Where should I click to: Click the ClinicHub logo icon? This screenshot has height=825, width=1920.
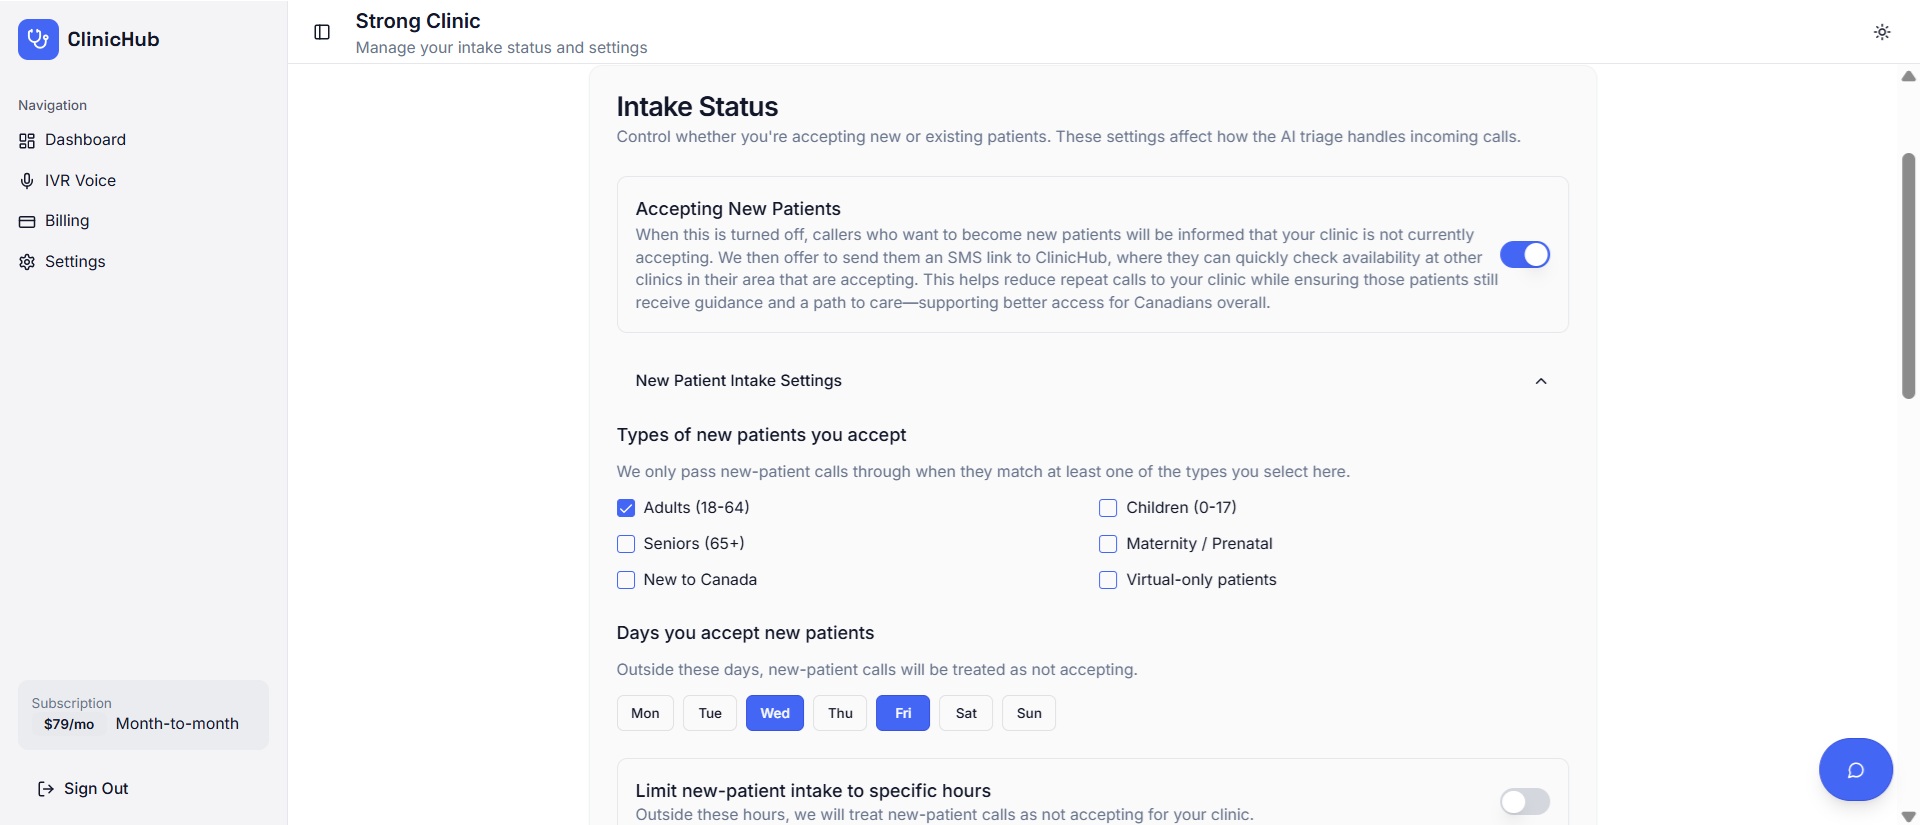point(37,39)
